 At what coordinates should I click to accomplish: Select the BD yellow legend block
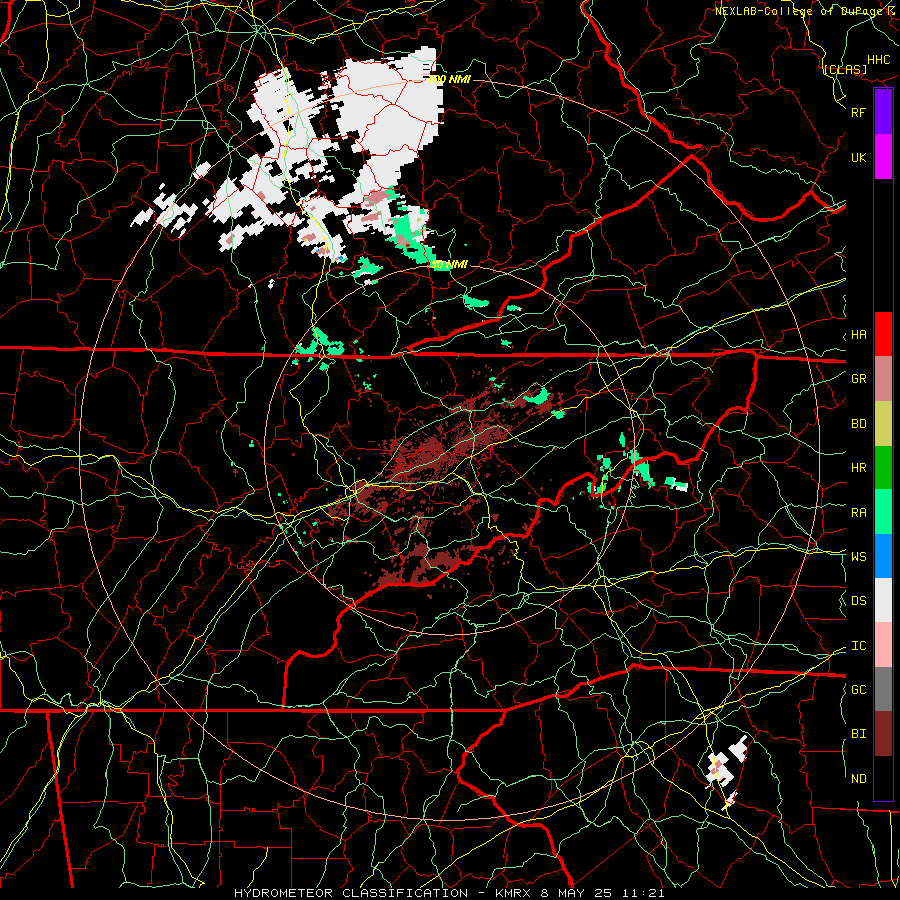[883, 424]
